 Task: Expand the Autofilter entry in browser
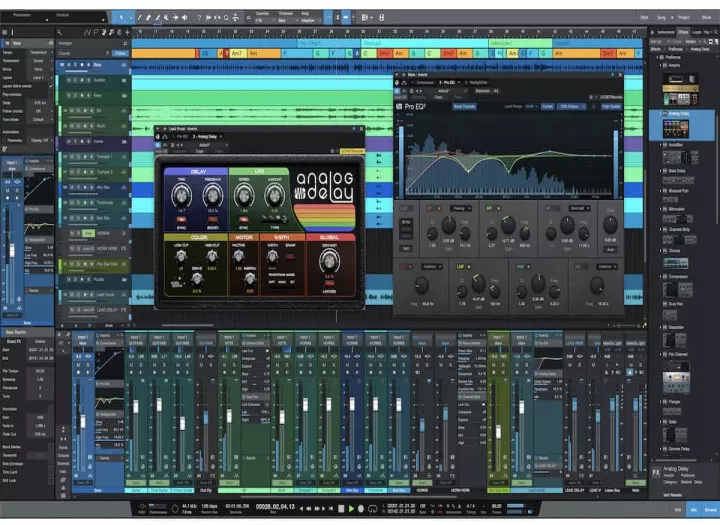coord(660,145)
